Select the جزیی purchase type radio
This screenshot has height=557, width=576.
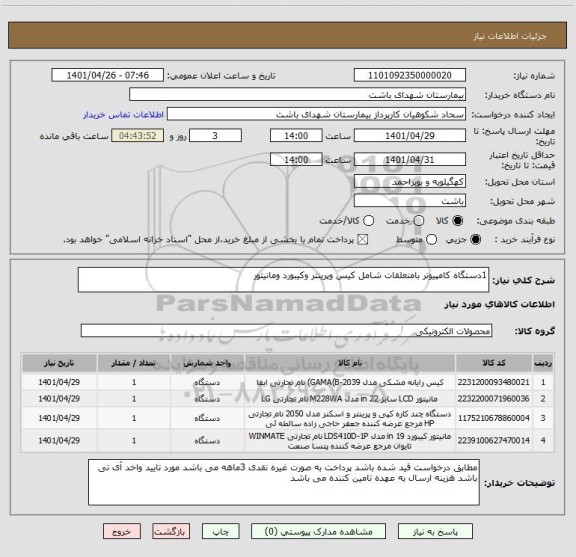(x=475, y=240)
